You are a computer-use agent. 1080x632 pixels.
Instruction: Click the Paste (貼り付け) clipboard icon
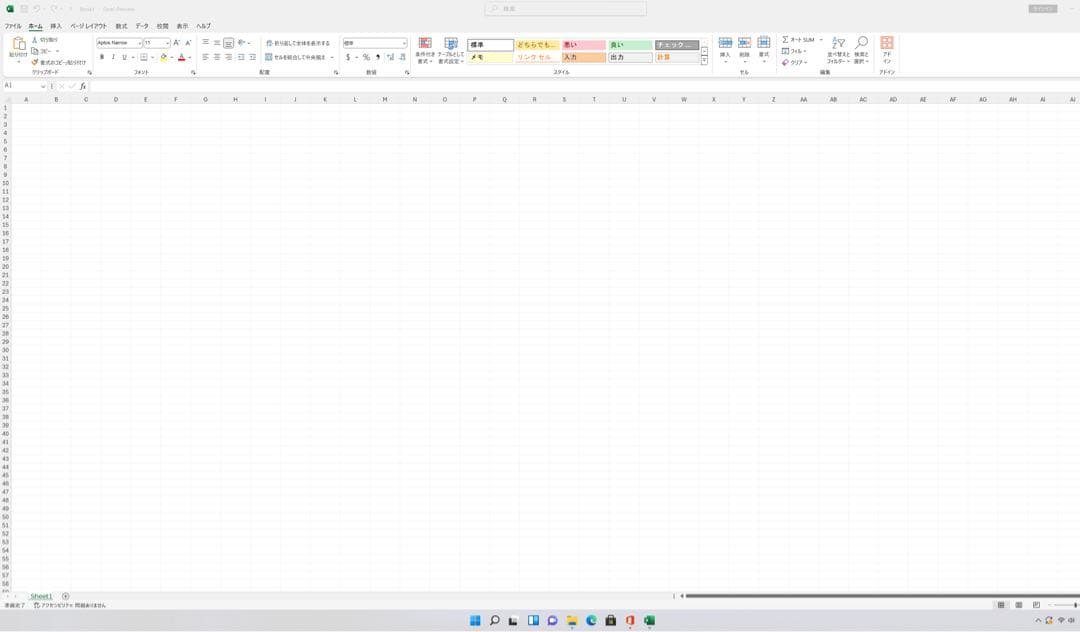18,45
